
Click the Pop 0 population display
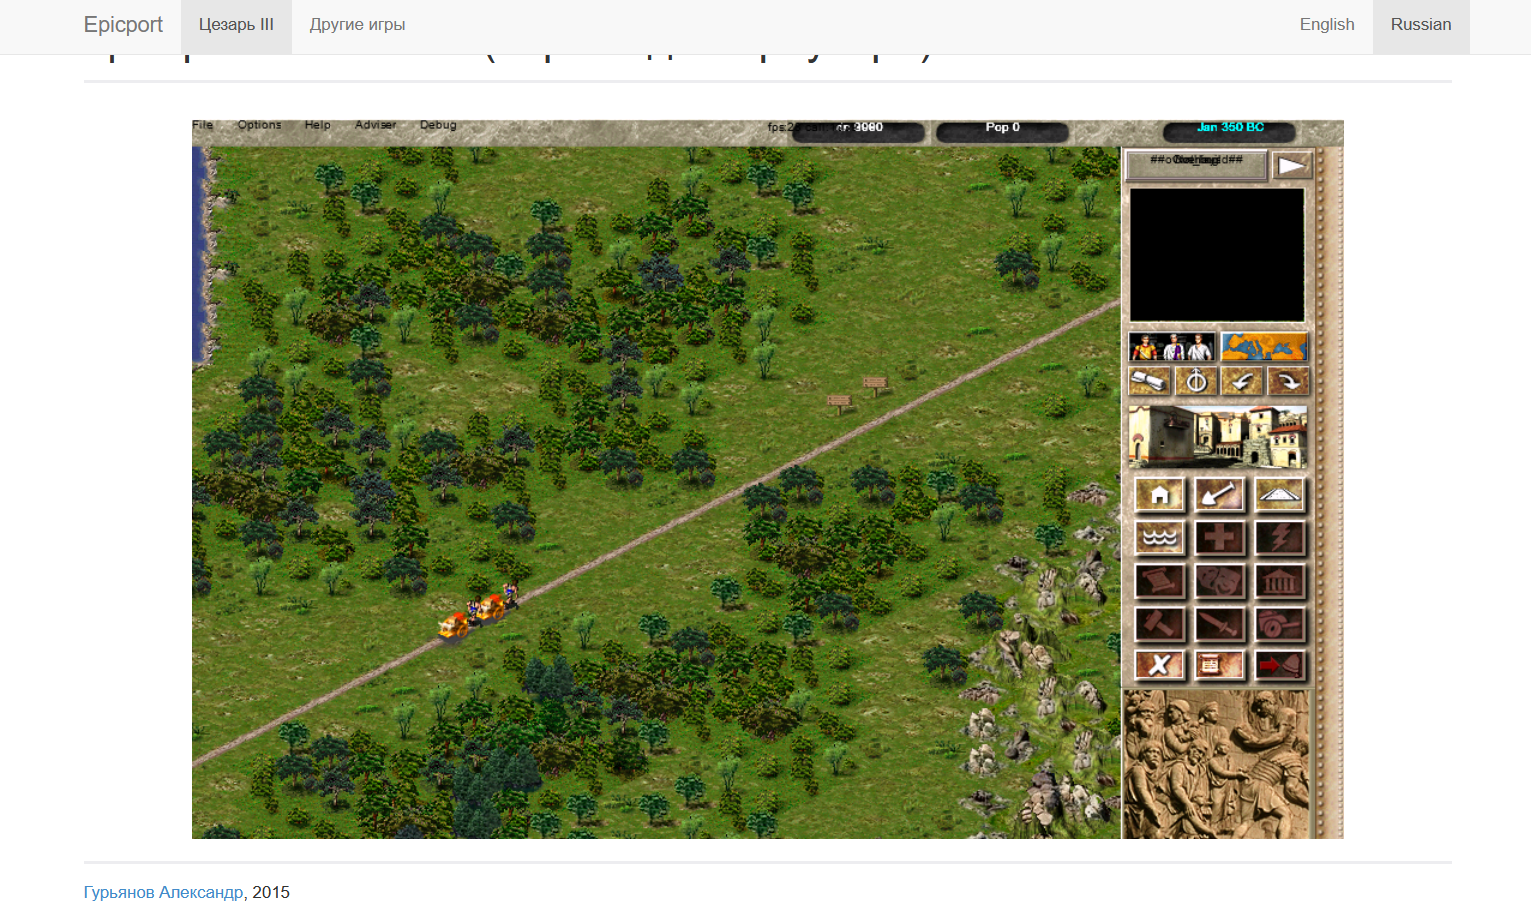click(1002, 130)
